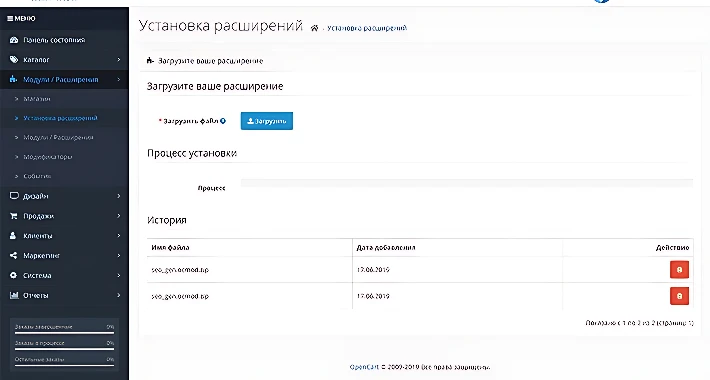Screen dimensions: 710x380
Task: Click the home icon in the breadcrumb
Action: point(314,28)
